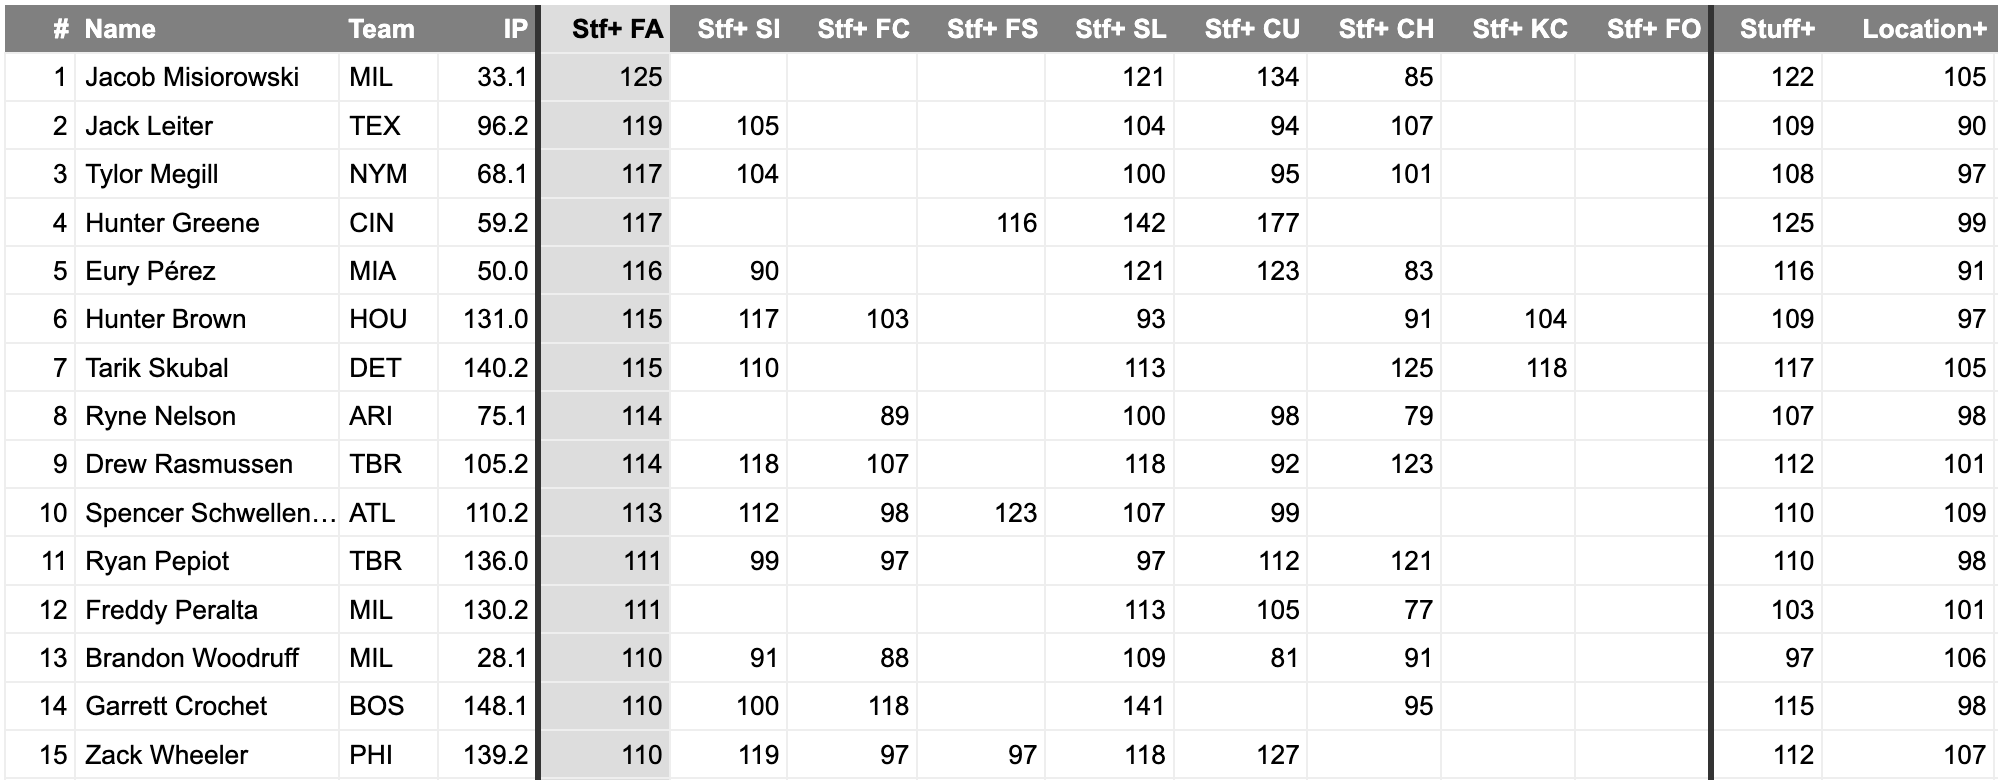The height and width of the screenshot is (780, 1998).
Task: Sort by the Stf+ CH column
Action: point(1386,29)
